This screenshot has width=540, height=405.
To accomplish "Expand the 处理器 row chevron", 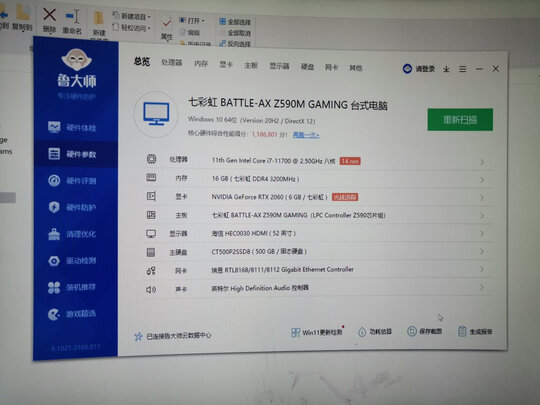I will point(482,162).
